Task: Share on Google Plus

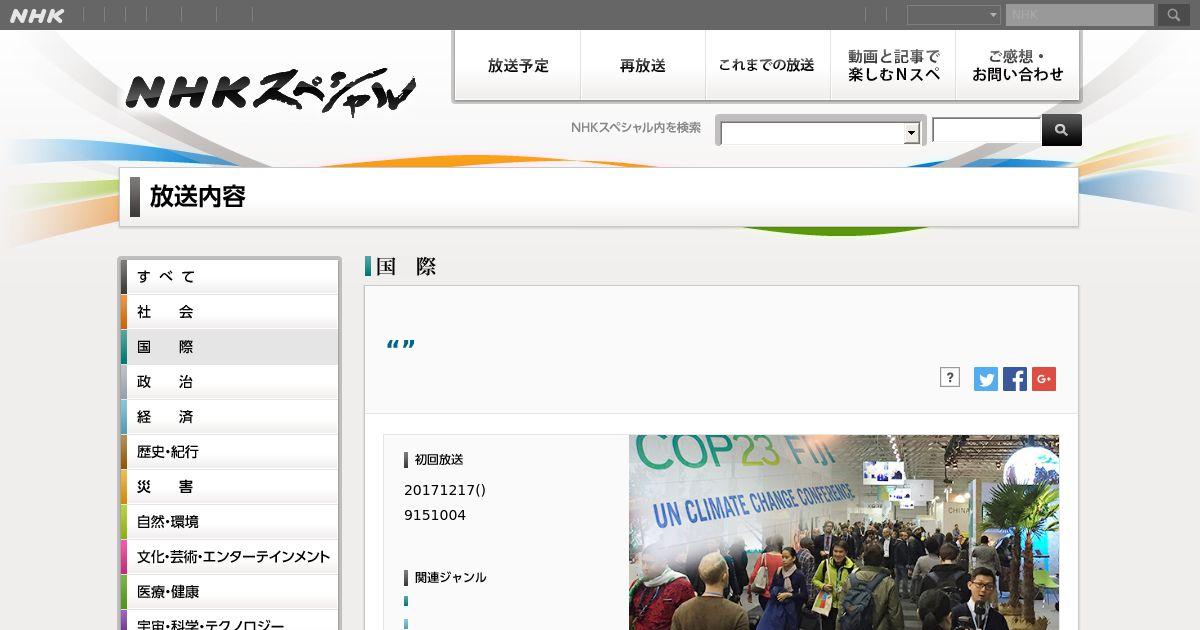Action: pyautogui.click(x=1044, y=379)
